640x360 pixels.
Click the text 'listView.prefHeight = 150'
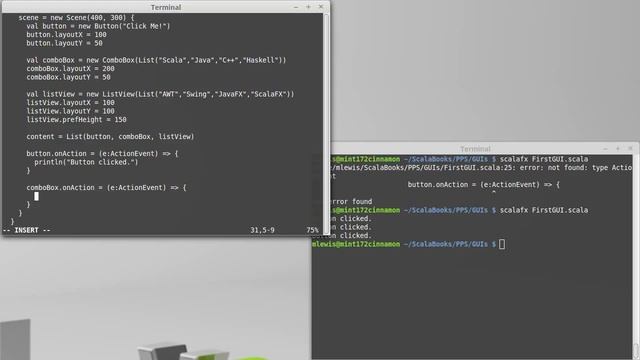(76, 120)
